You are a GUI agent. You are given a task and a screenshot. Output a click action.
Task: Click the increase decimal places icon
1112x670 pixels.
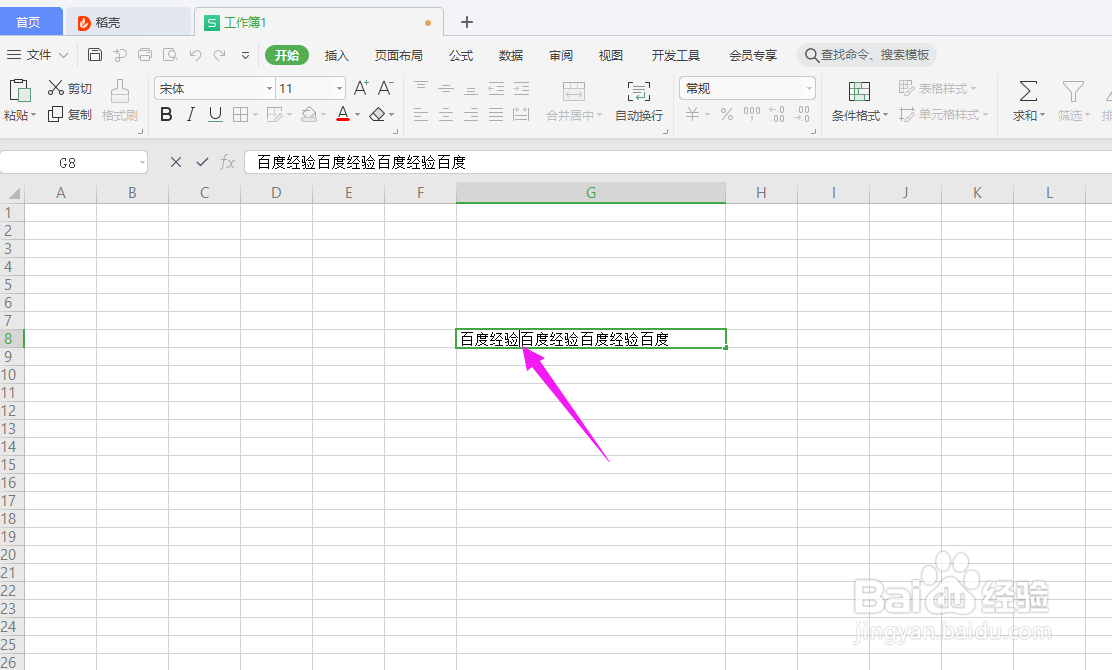pos(777,114)
